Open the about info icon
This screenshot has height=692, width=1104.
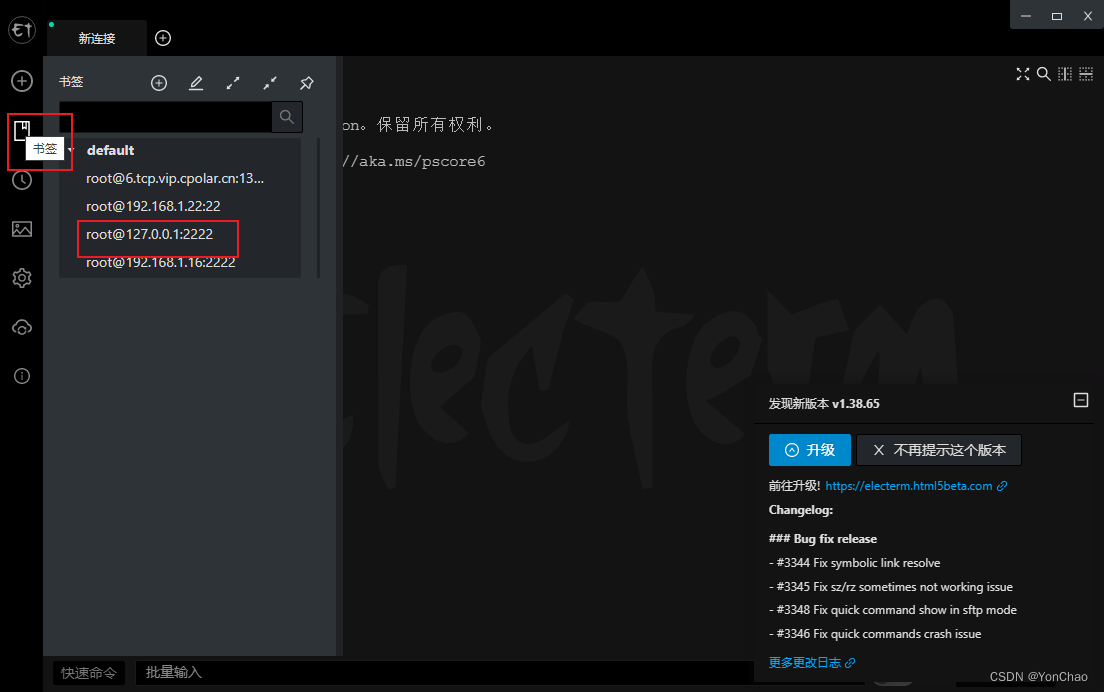[x=22, y=376]
